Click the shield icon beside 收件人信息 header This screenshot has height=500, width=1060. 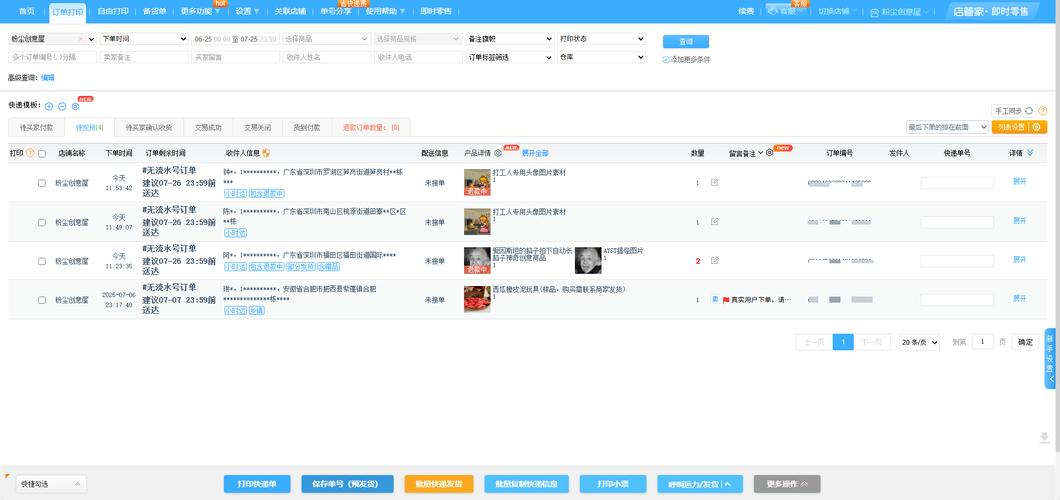pyautogui.click(x=266, y=153)
